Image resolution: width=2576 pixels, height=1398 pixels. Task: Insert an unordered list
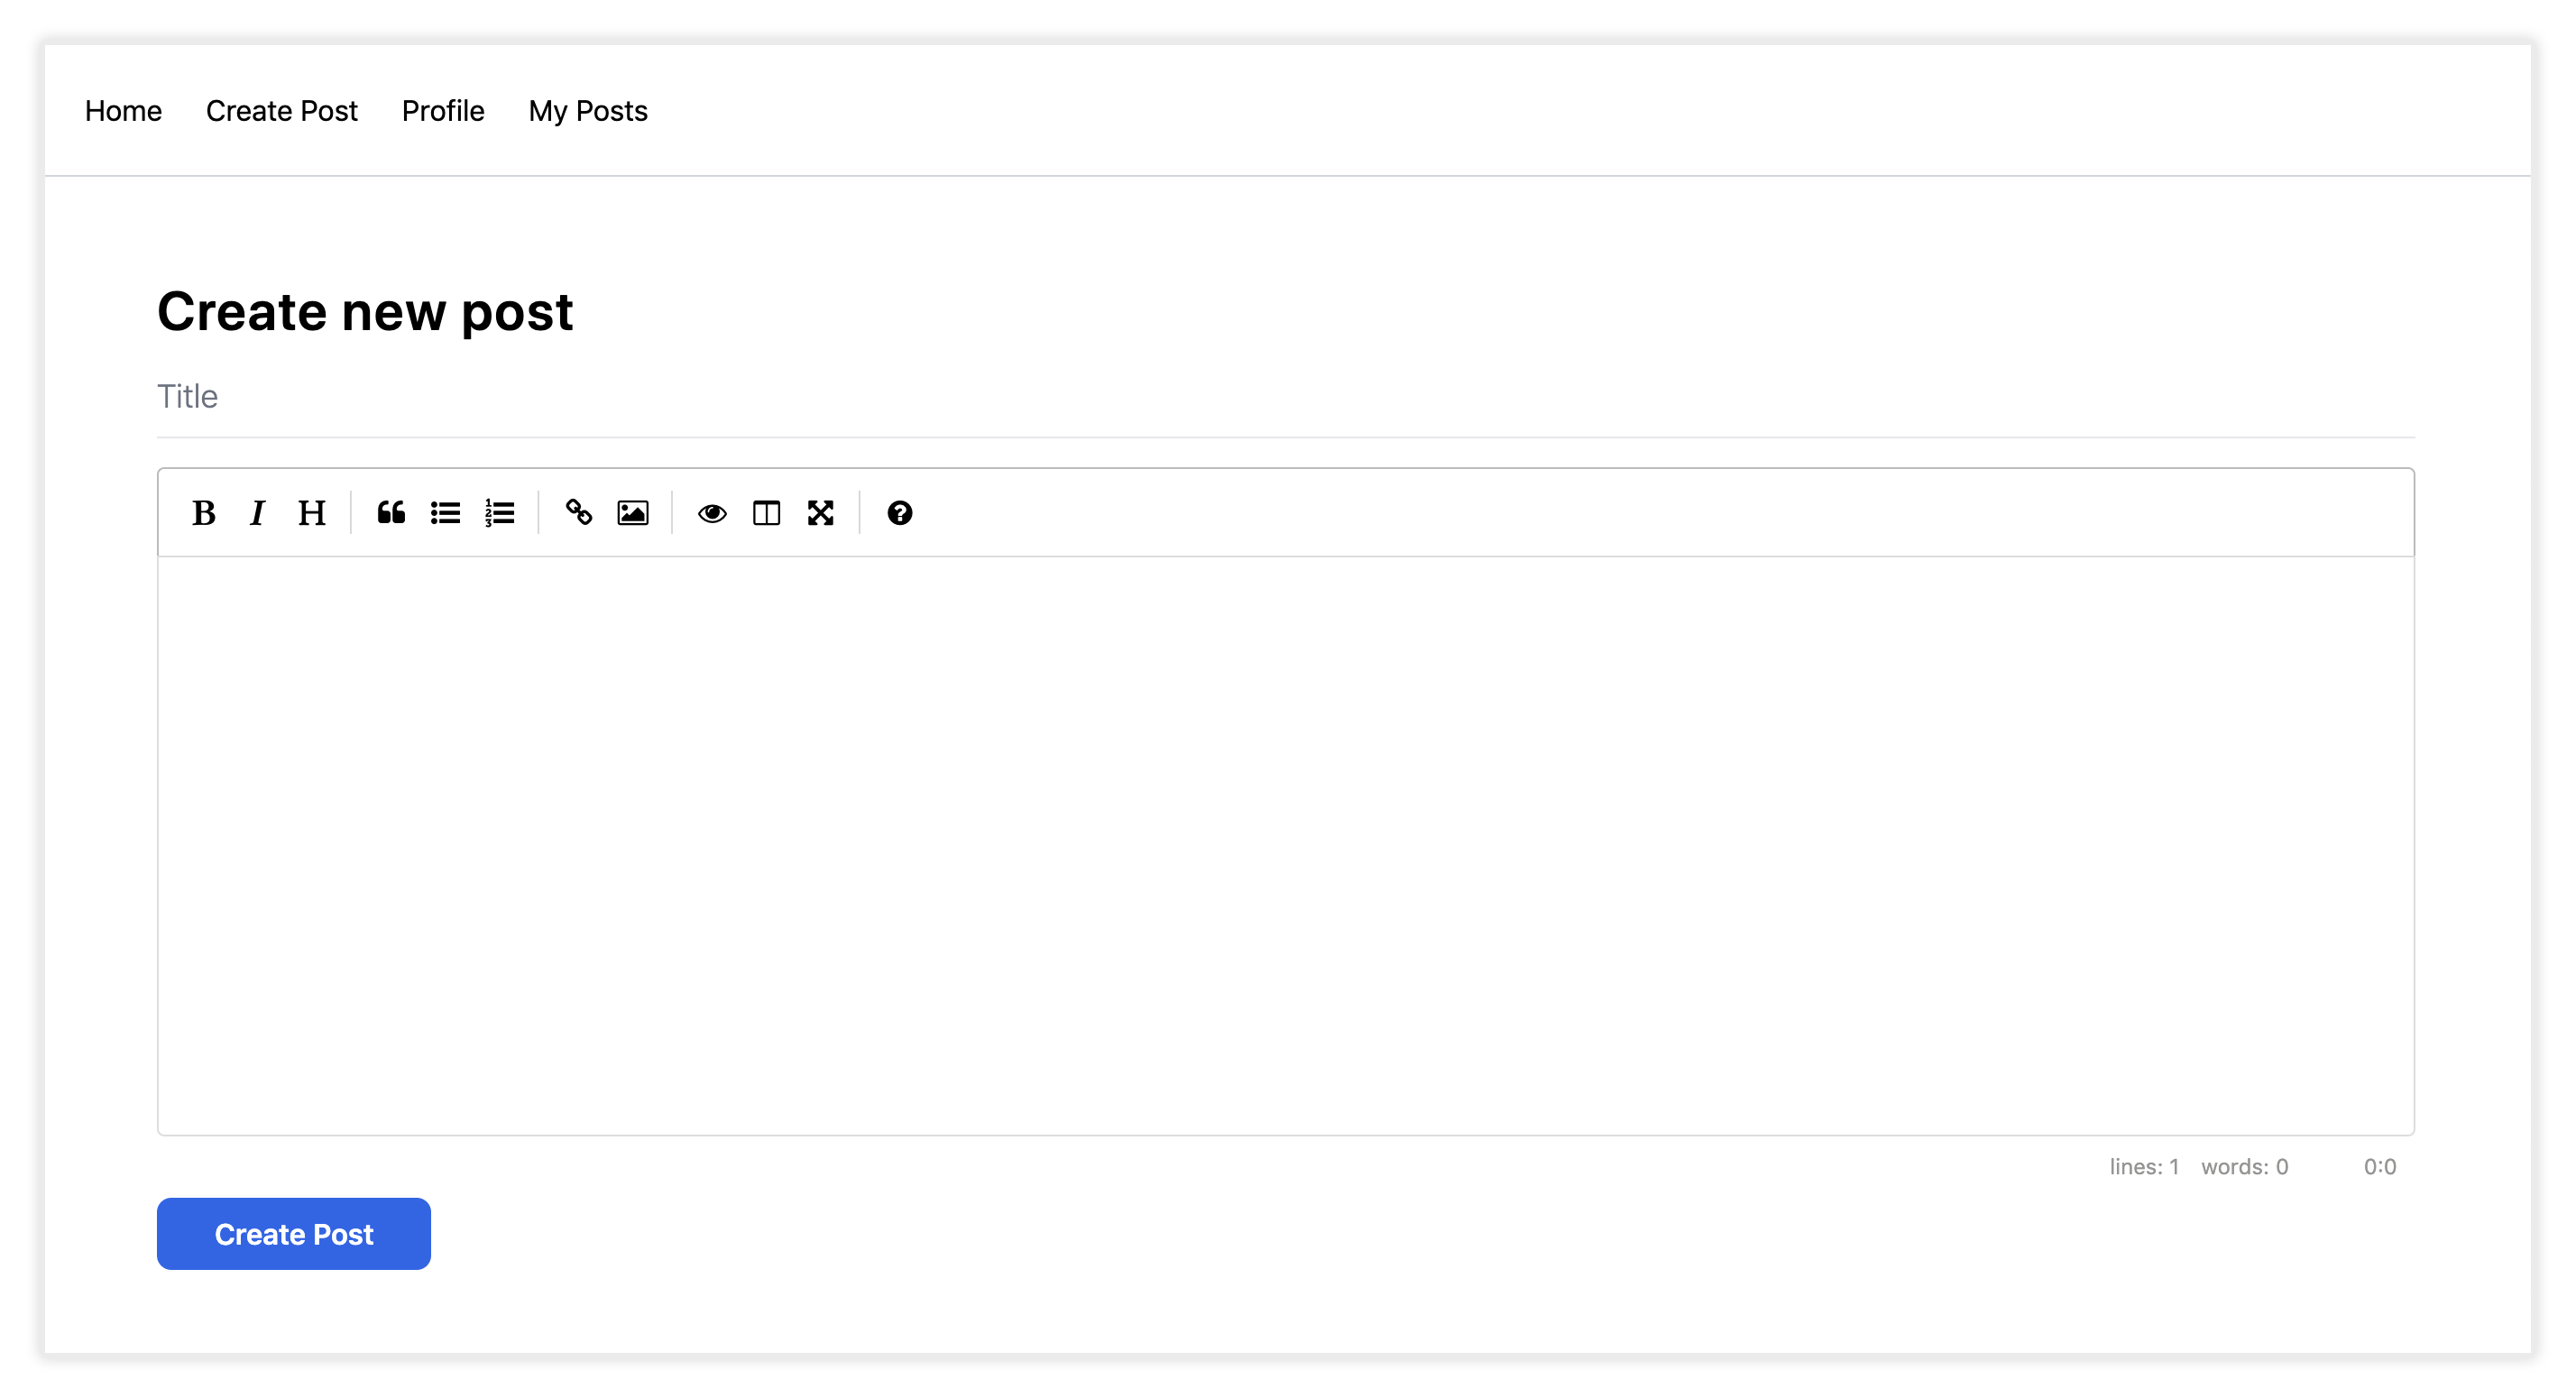click(446, 511)
